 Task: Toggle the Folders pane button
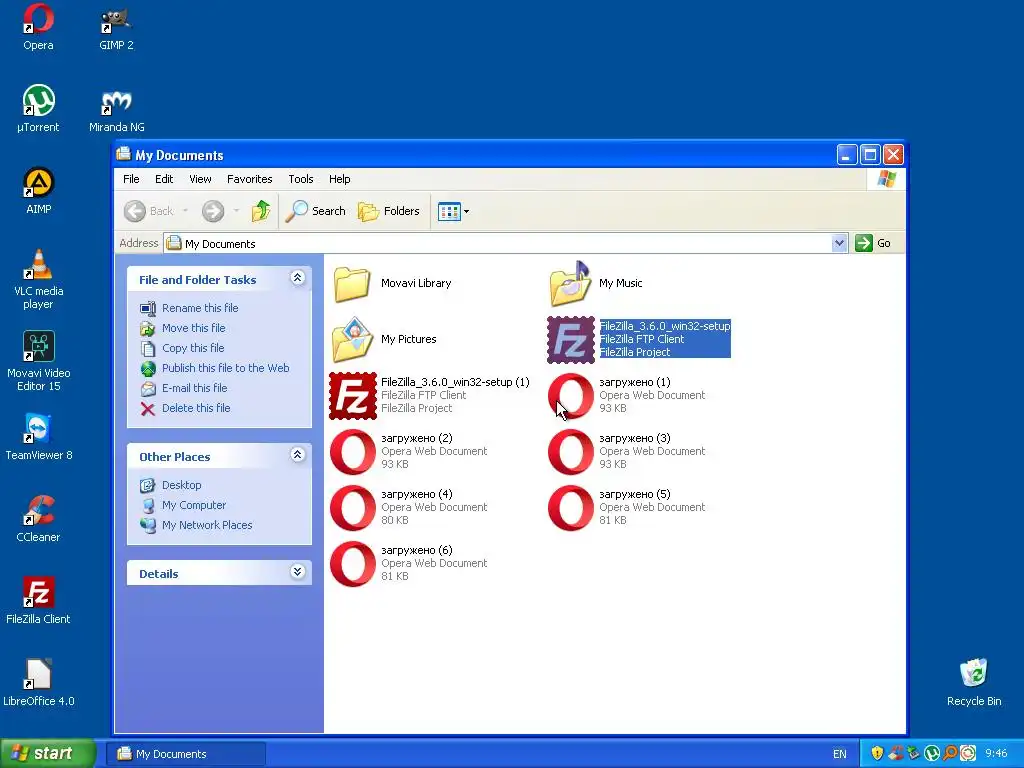(389, 211)
